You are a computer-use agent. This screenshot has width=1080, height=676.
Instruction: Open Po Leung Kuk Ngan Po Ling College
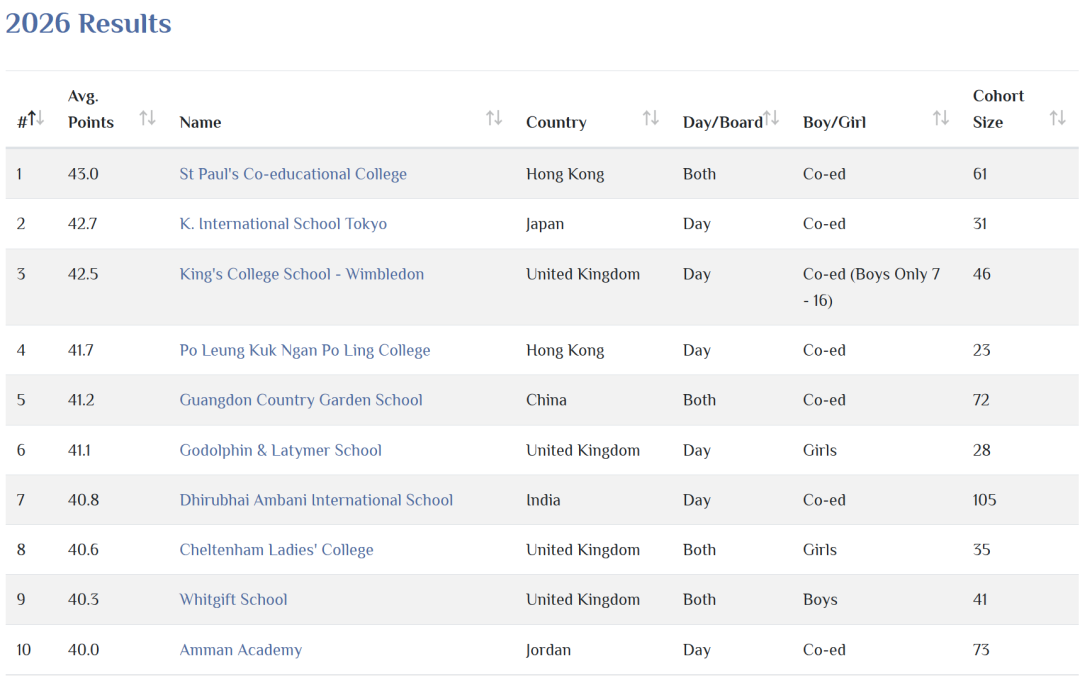[x=304, y=350]
